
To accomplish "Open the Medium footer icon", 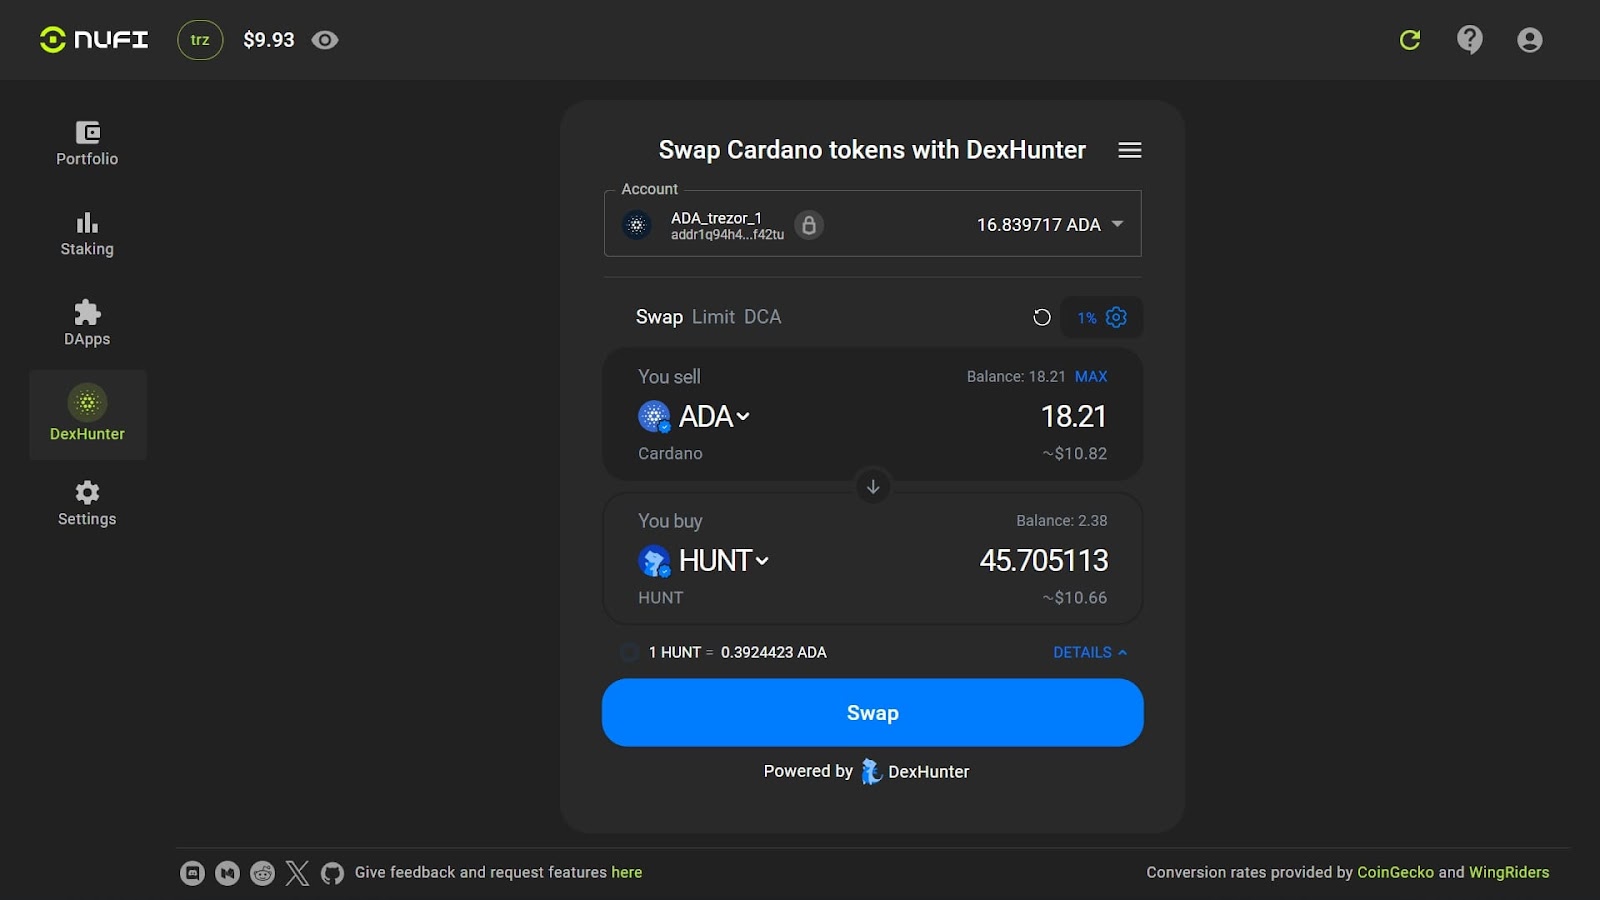I will (227, 873).
